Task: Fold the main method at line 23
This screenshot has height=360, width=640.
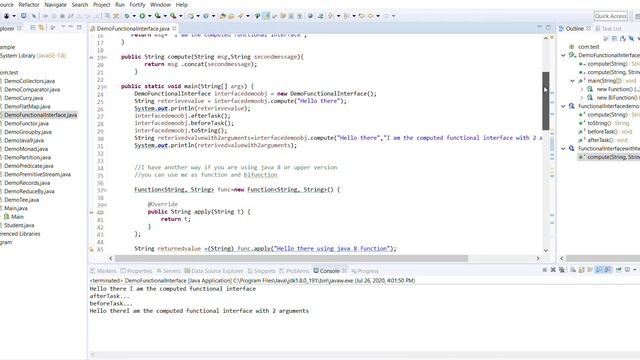Action: point(105,87)
